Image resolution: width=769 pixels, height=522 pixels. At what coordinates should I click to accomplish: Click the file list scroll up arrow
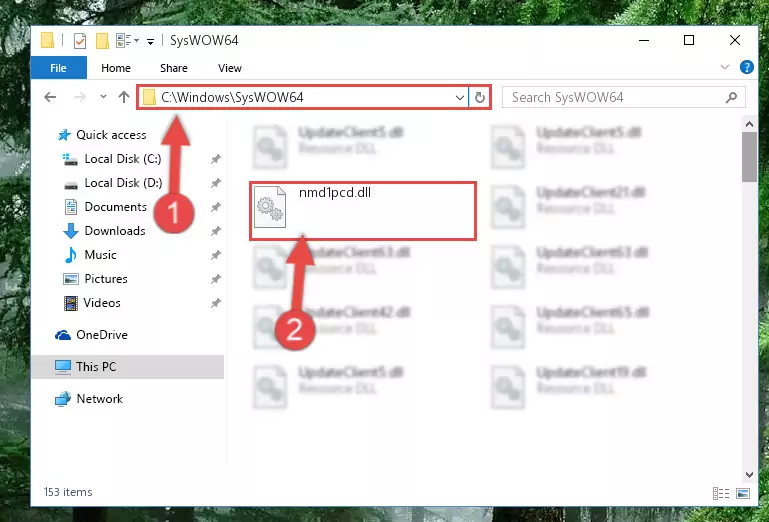(x=749, y=124)
